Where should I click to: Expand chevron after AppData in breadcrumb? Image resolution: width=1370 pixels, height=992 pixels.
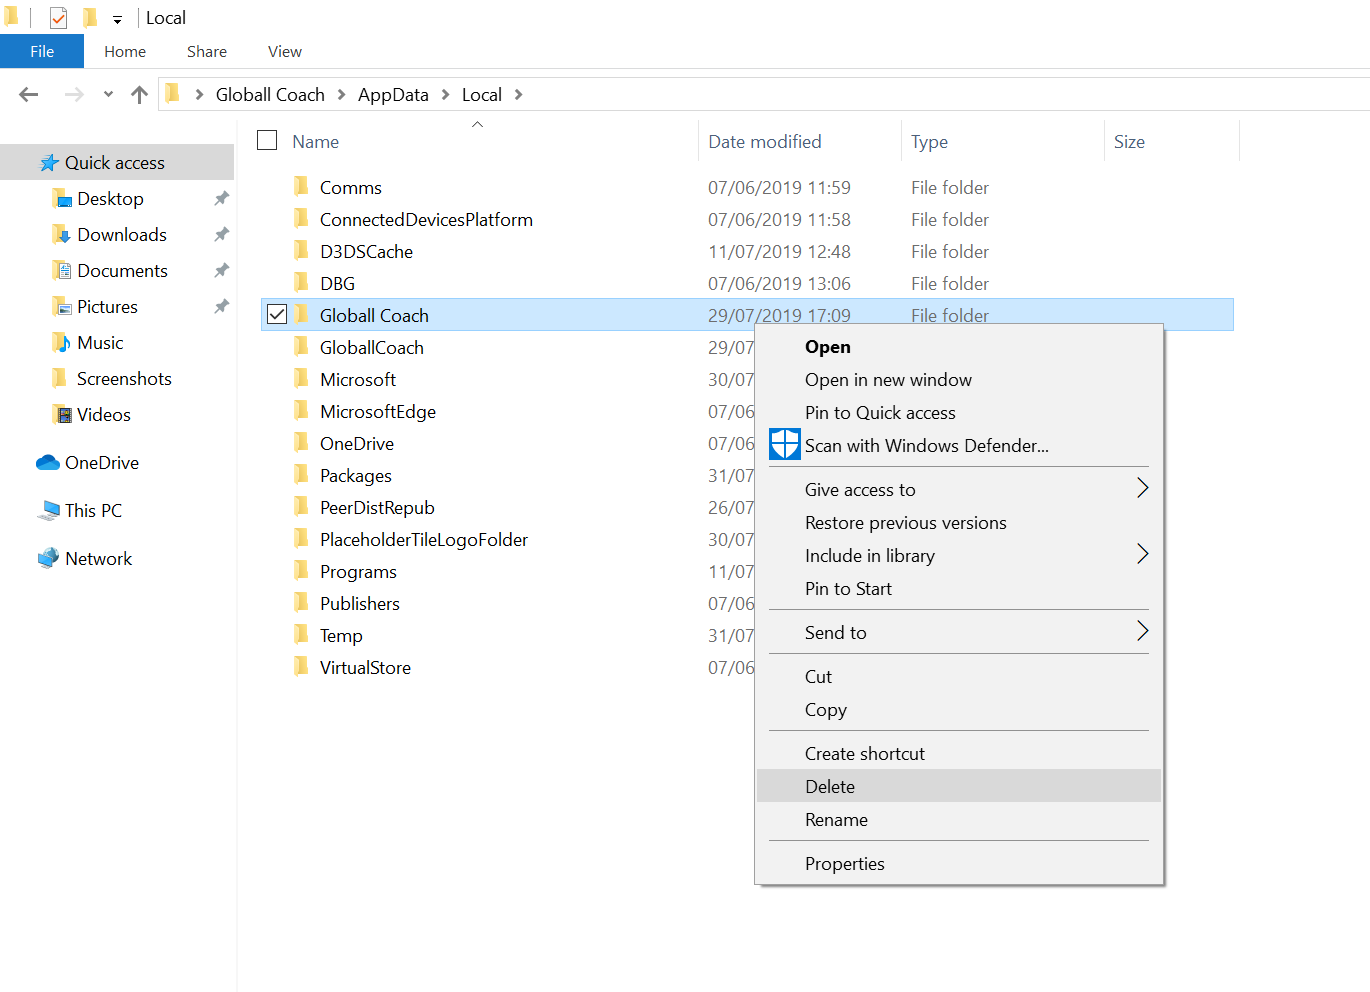[445, 95]
